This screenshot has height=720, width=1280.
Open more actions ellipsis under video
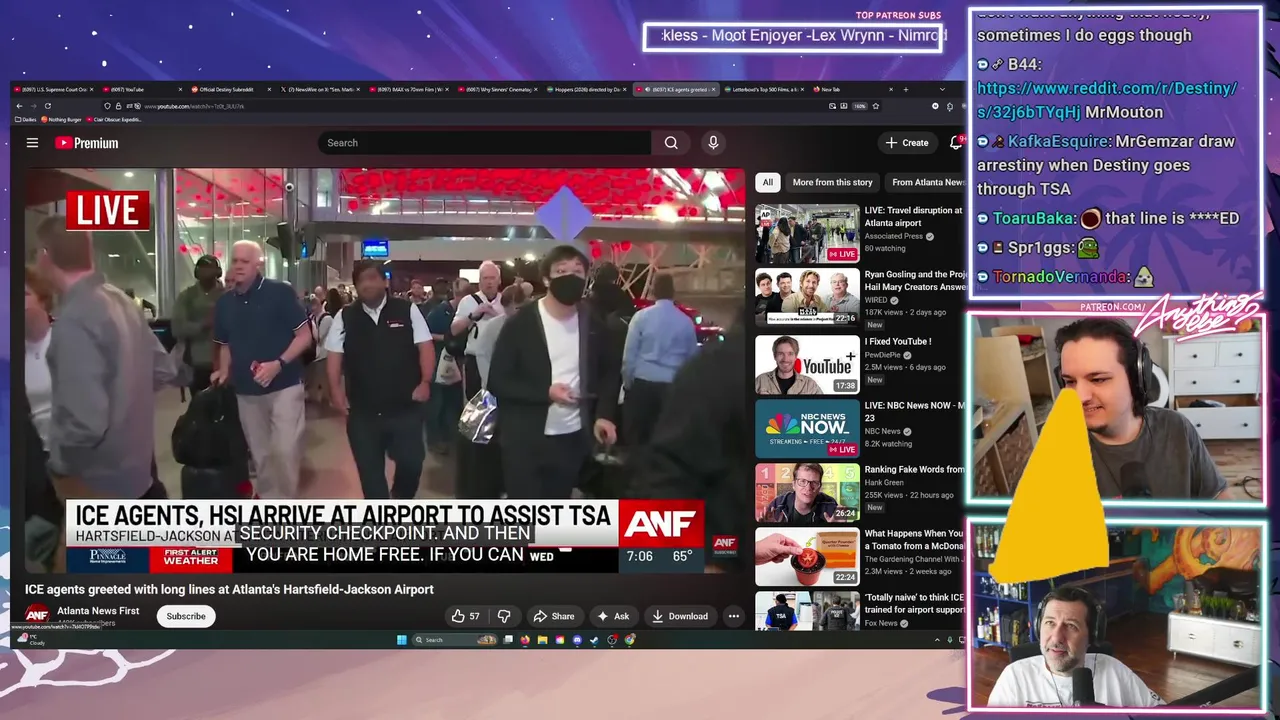click(733, 616)
